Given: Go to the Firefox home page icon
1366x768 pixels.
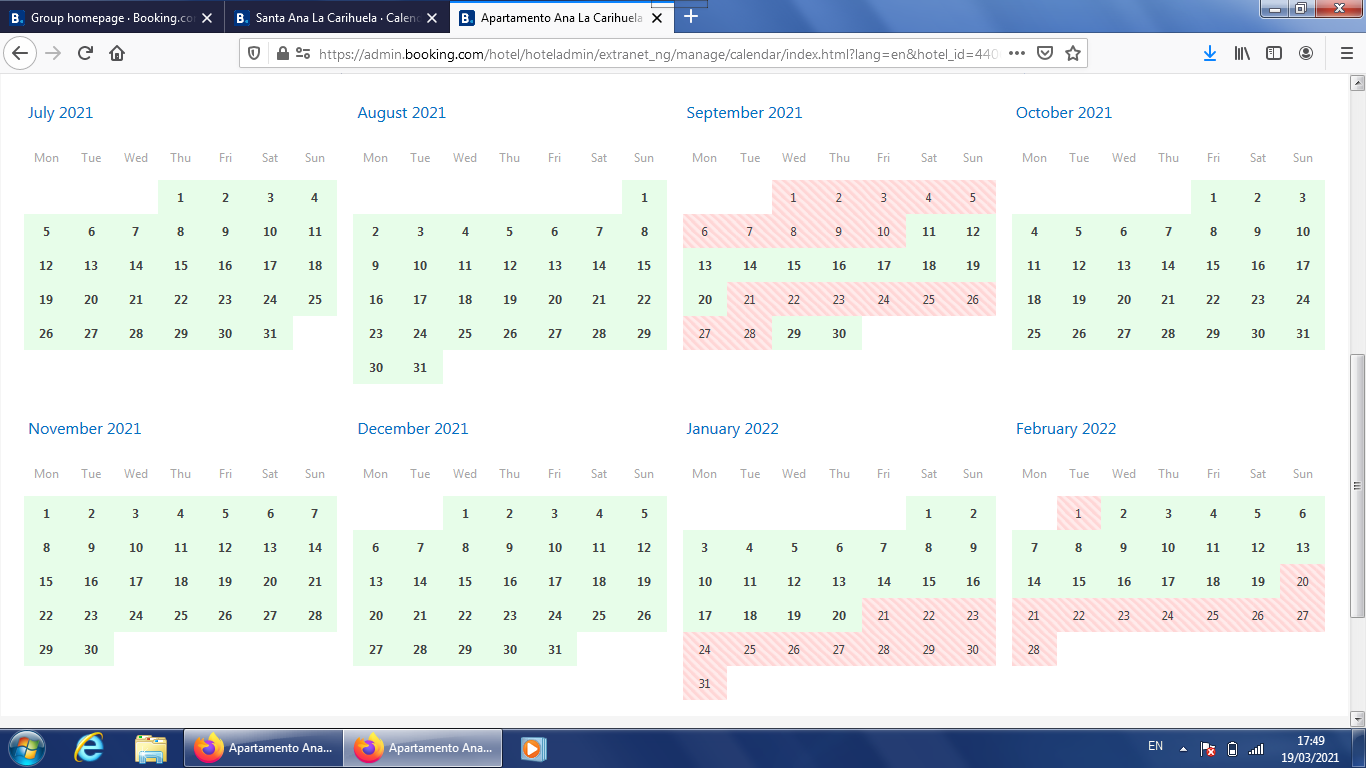Looking at the screenshot, I should (x=117, y=54).
